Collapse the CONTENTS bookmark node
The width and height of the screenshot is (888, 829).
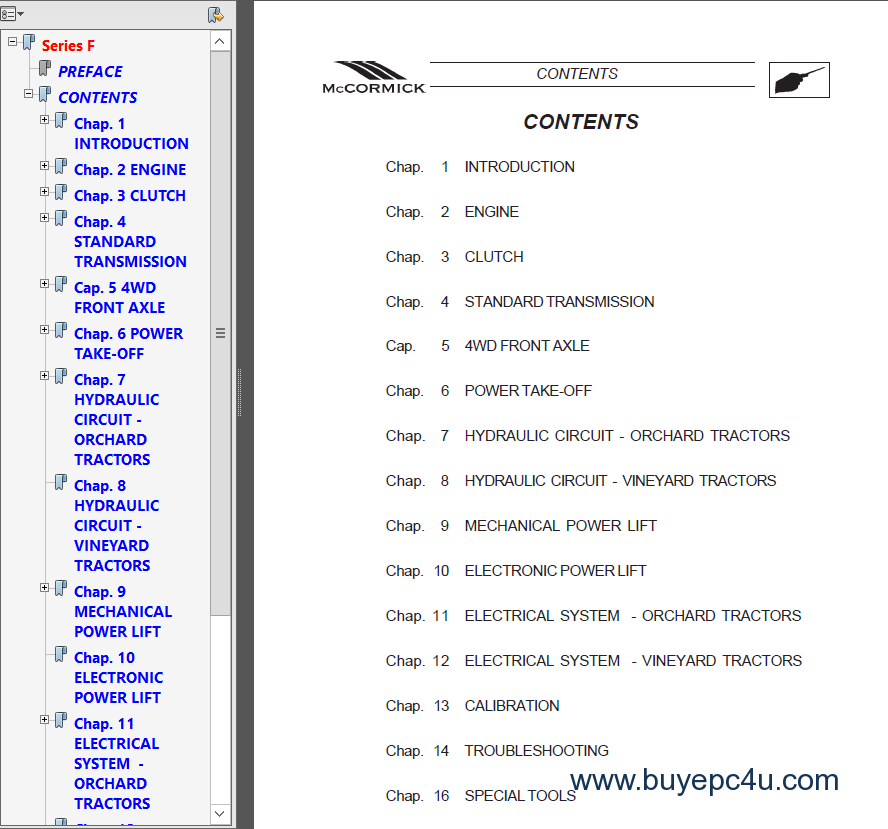click(x=28, y=93)
